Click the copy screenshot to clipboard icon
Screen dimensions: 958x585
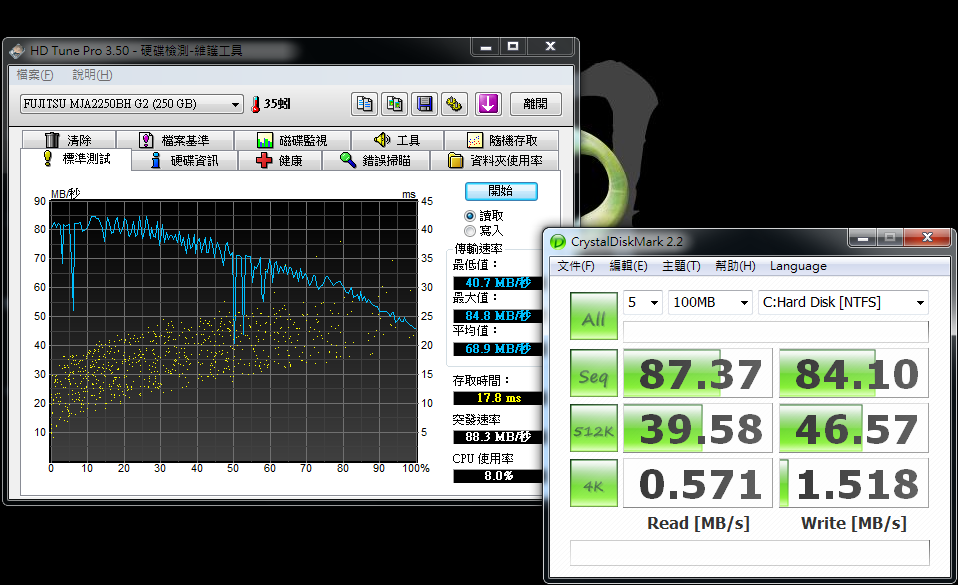tap(395, 104)
